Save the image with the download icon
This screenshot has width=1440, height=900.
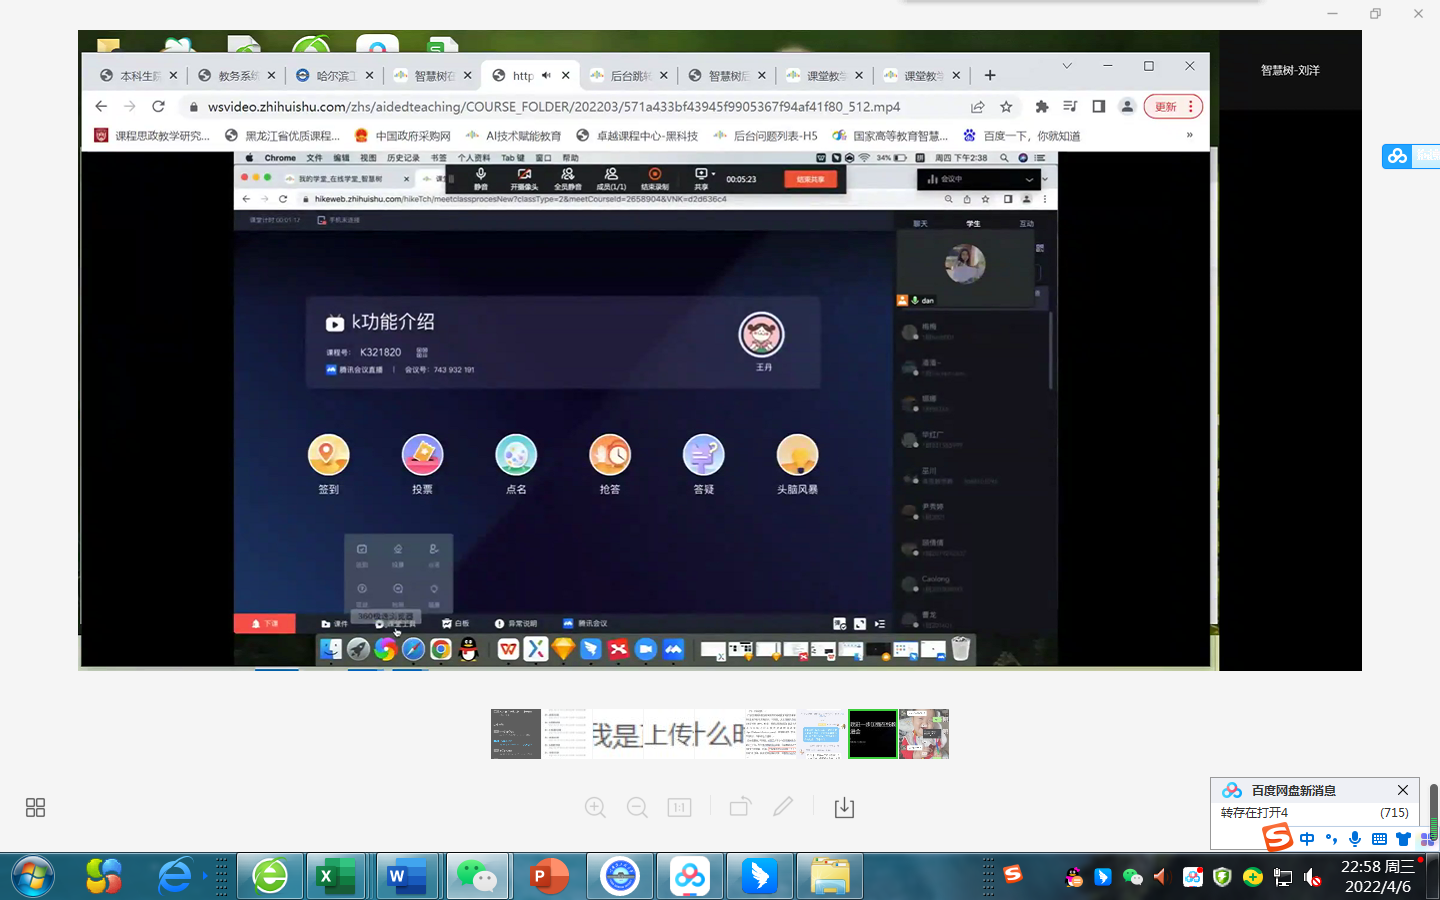coord(844,807)
